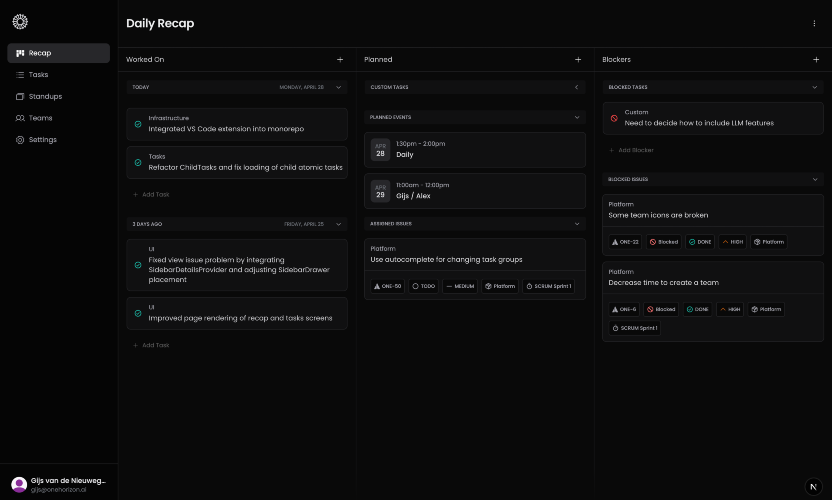Collapse the Planned Events section
Screen dimensions: 832x500
[577, 117]
